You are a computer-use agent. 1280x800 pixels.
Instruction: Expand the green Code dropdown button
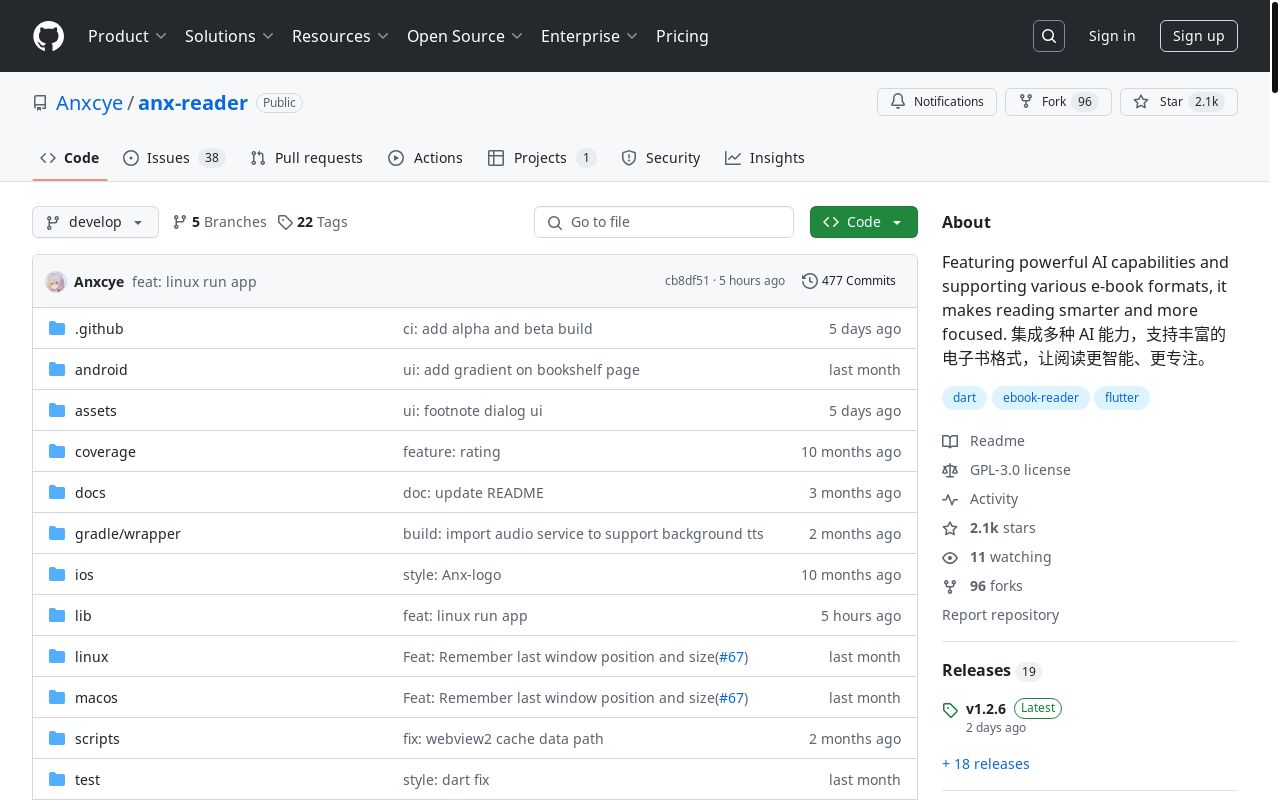tap(863, 222)
